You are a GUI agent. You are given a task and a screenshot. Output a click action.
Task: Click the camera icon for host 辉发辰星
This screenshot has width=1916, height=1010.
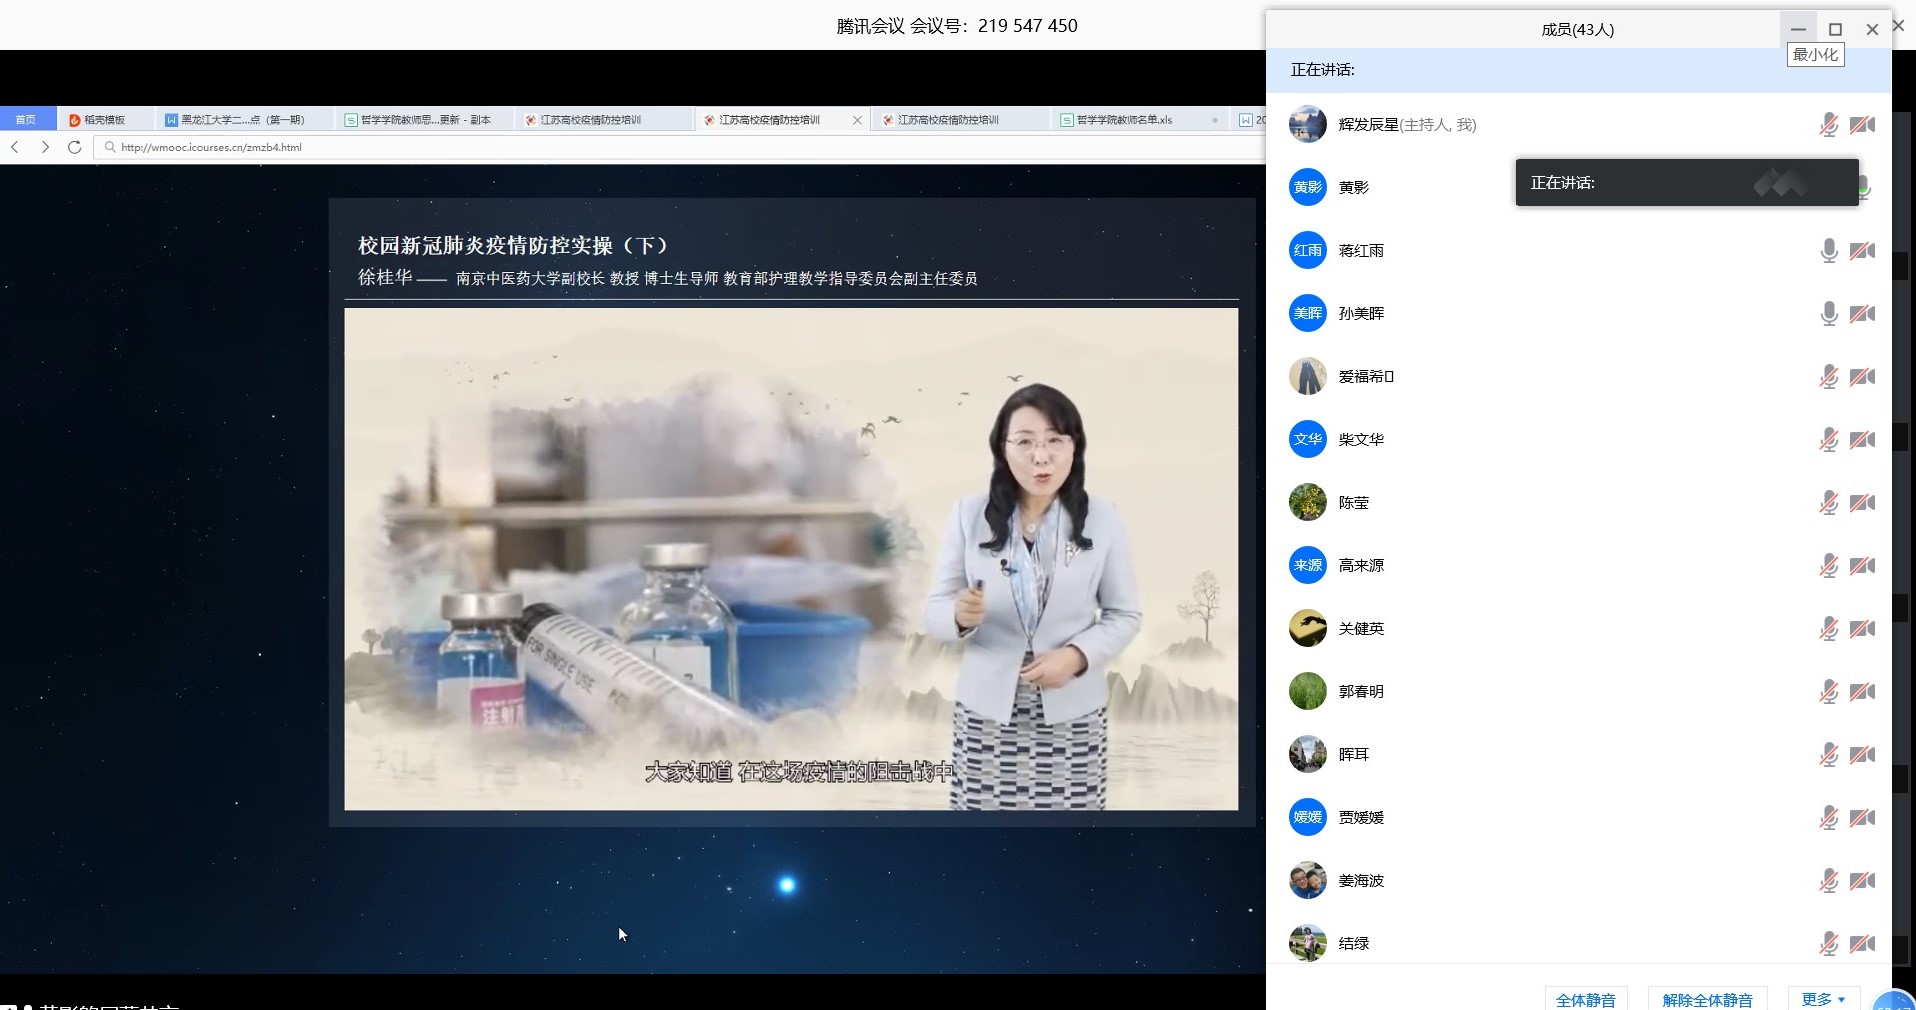1861,125
